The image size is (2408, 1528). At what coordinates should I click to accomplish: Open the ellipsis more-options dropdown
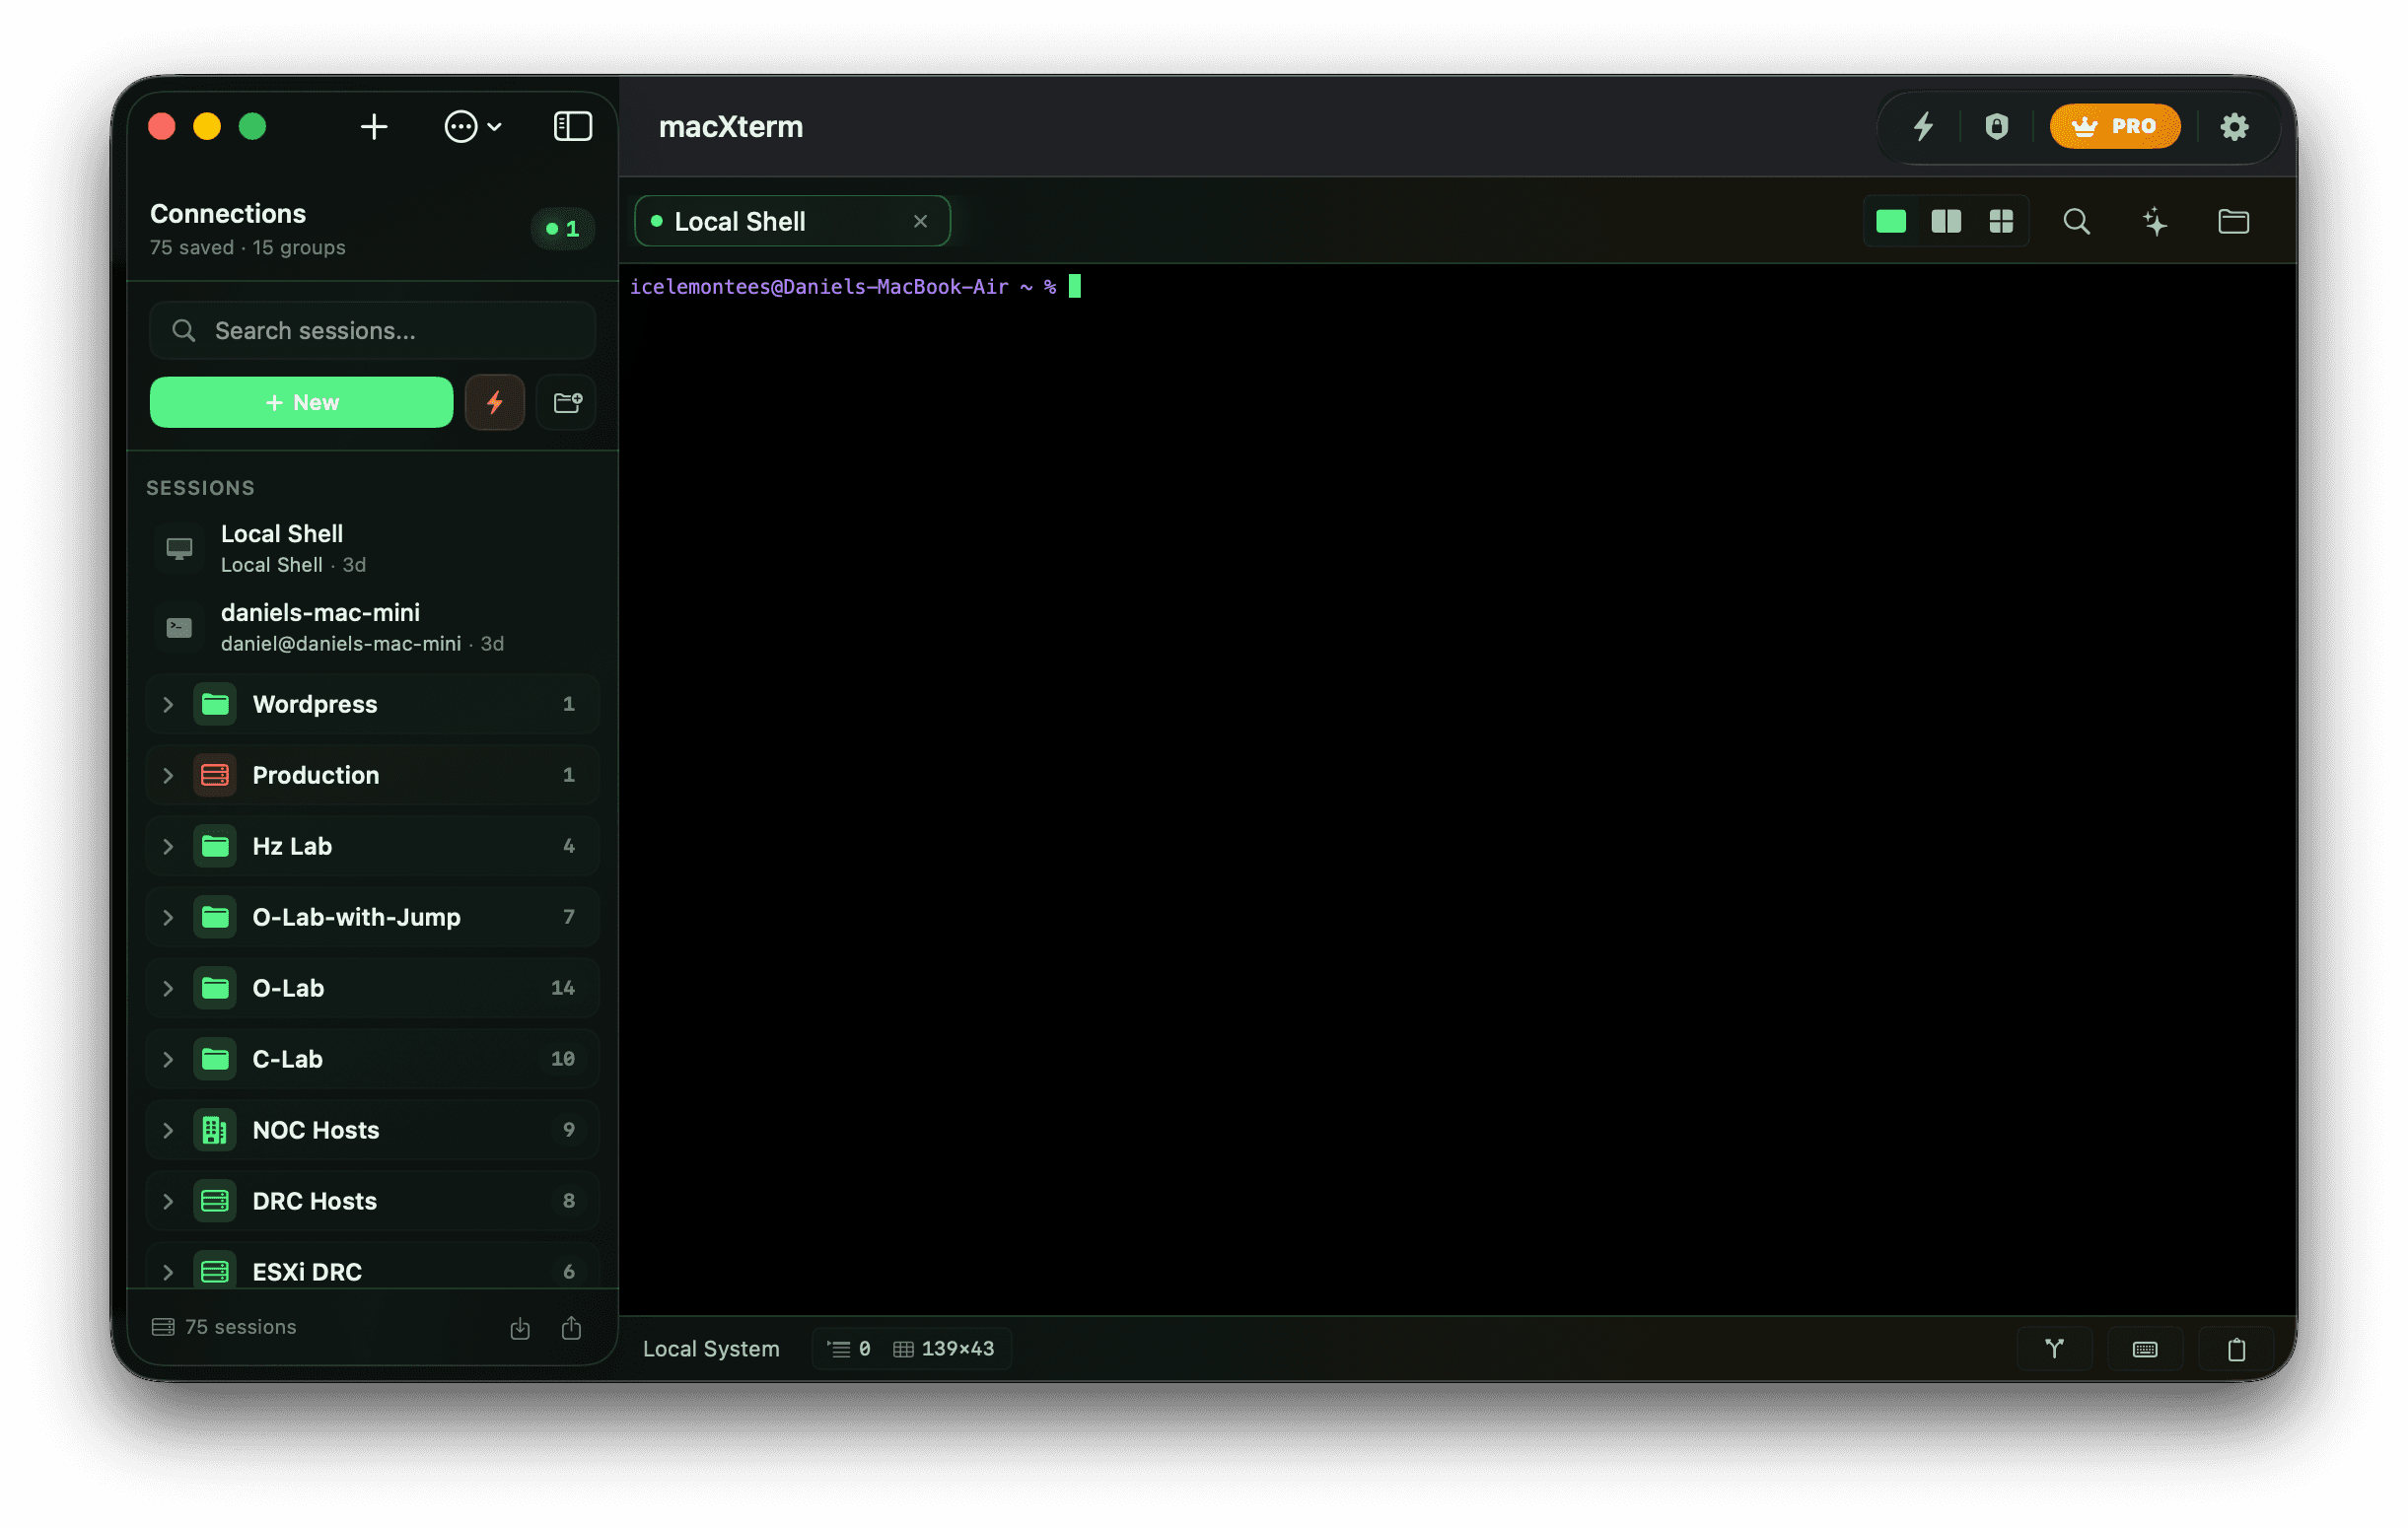[x=473, y=127]
